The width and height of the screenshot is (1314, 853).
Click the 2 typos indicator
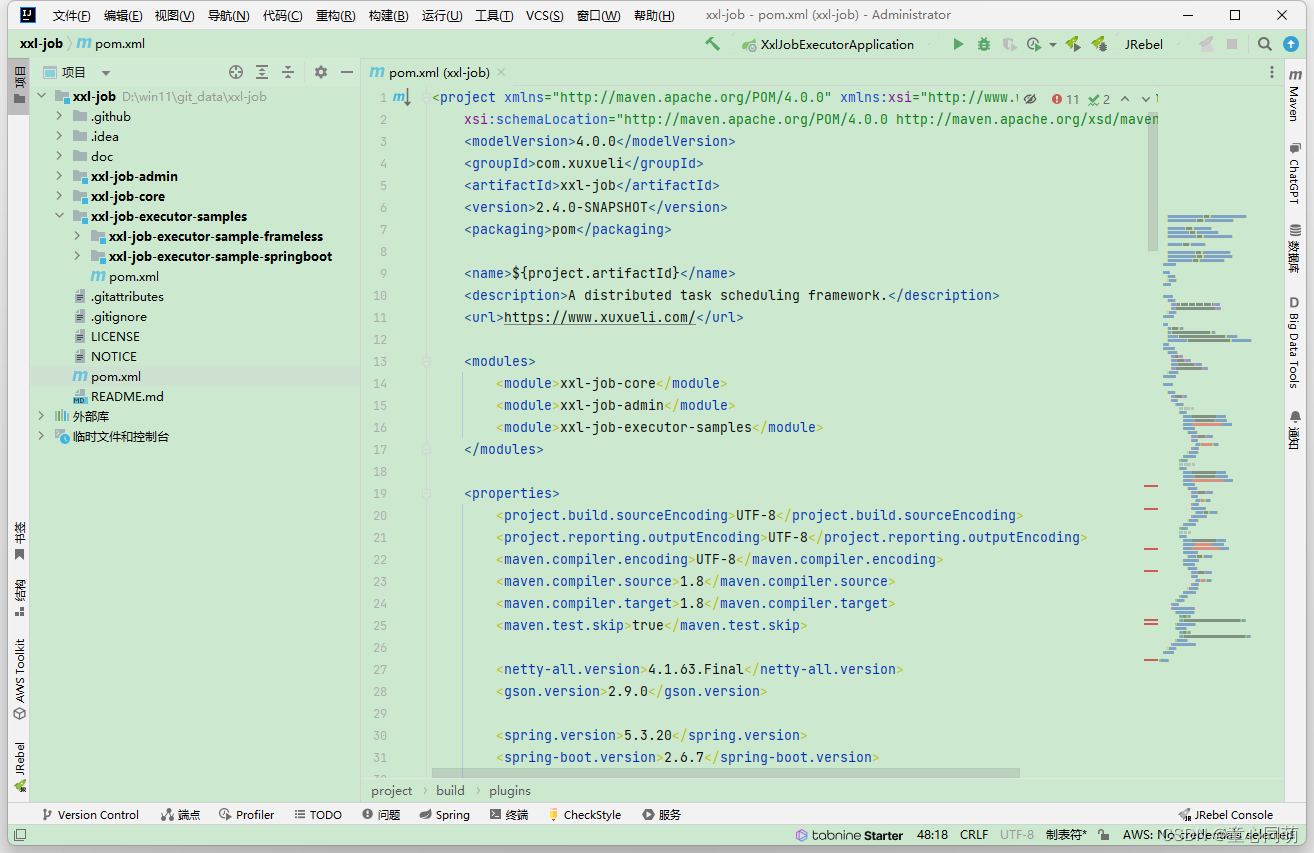[1100, 99]
